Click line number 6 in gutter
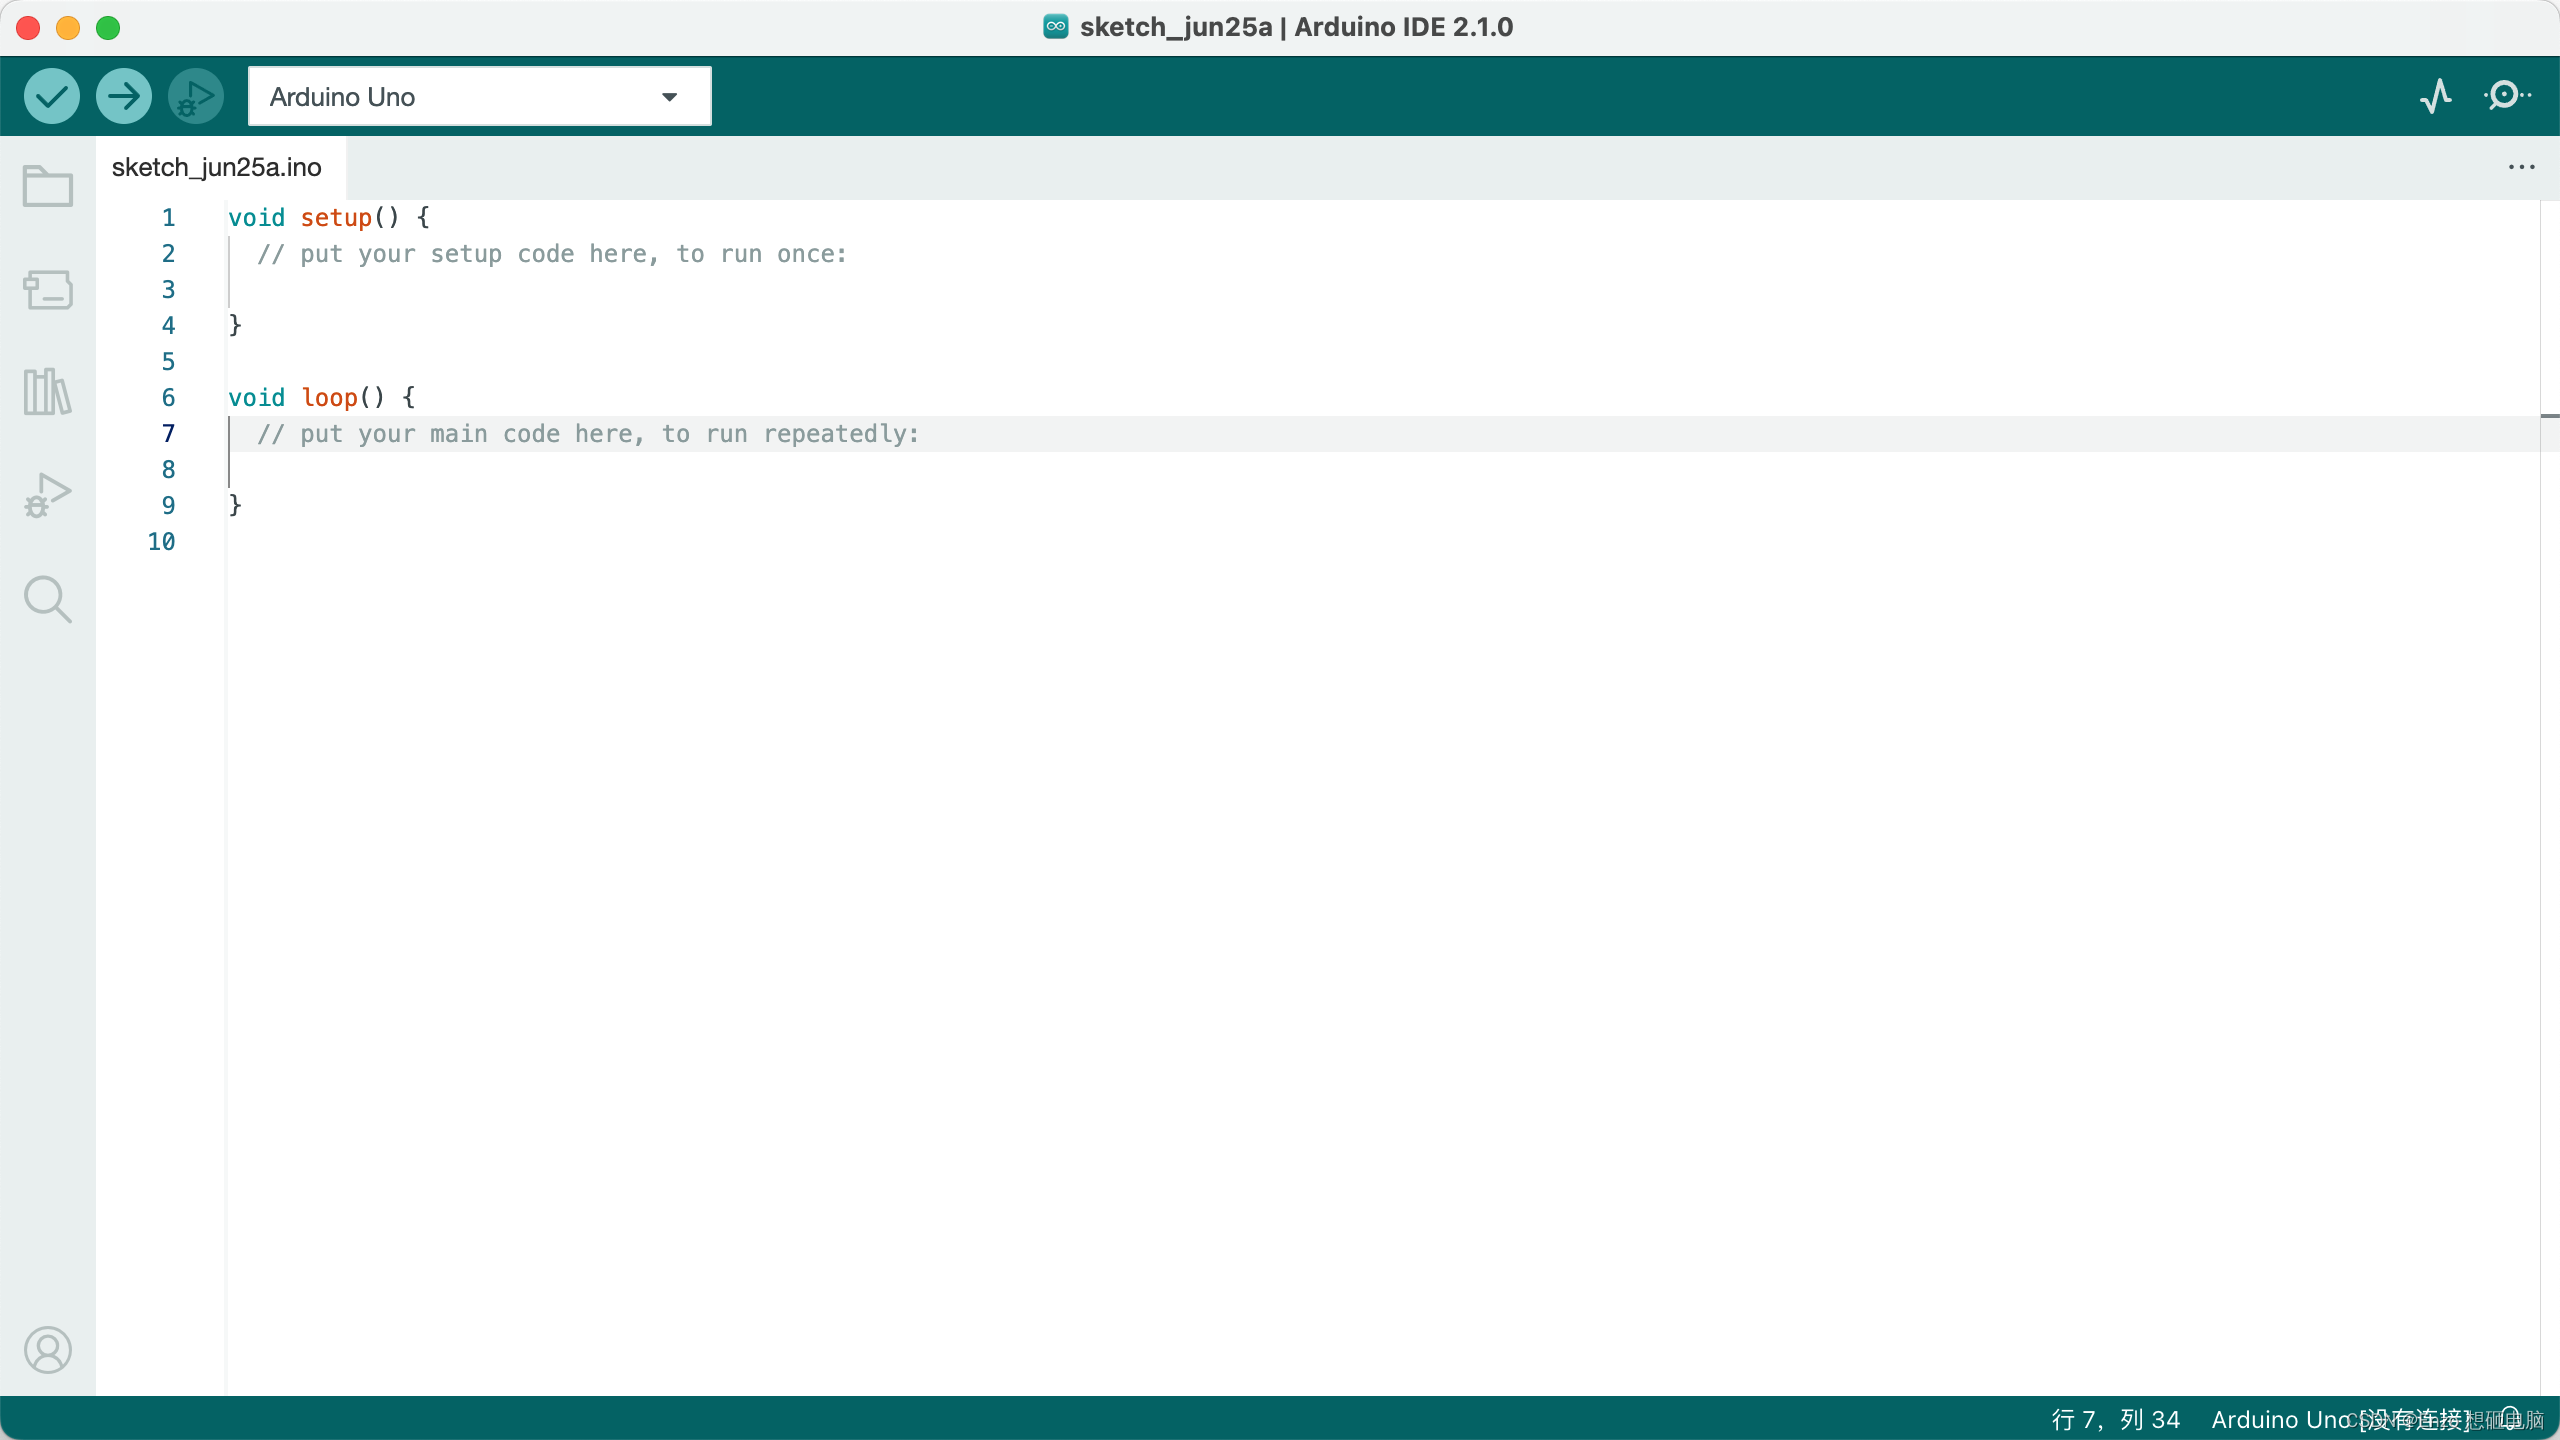This screenshot has height=1440, width=2560. 168,398
